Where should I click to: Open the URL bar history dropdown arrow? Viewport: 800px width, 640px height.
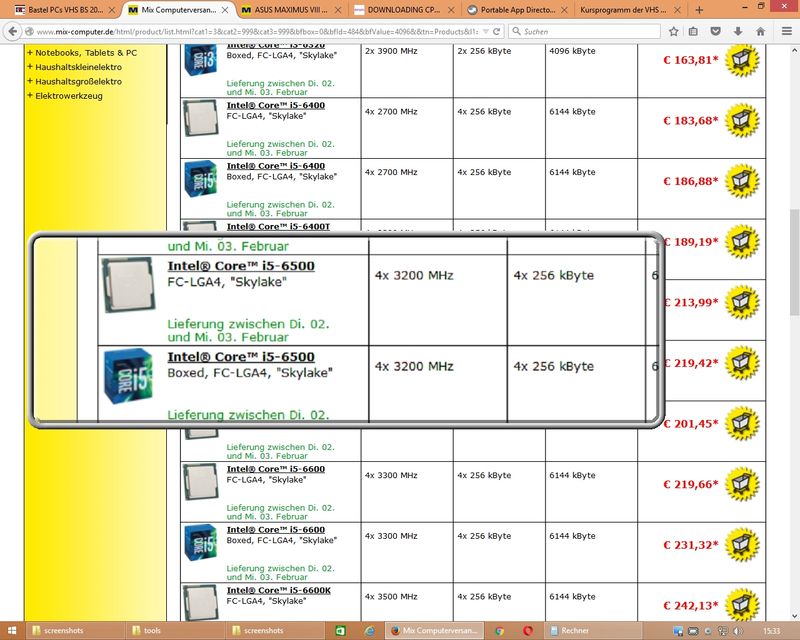coord(485,32)
